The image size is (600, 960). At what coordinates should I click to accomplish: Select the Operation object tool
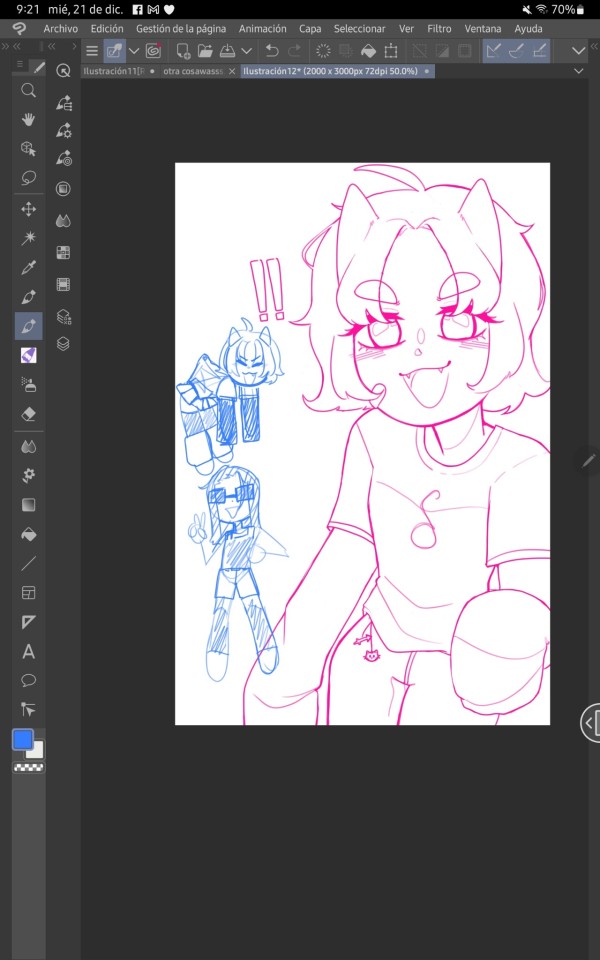point(28,149)
